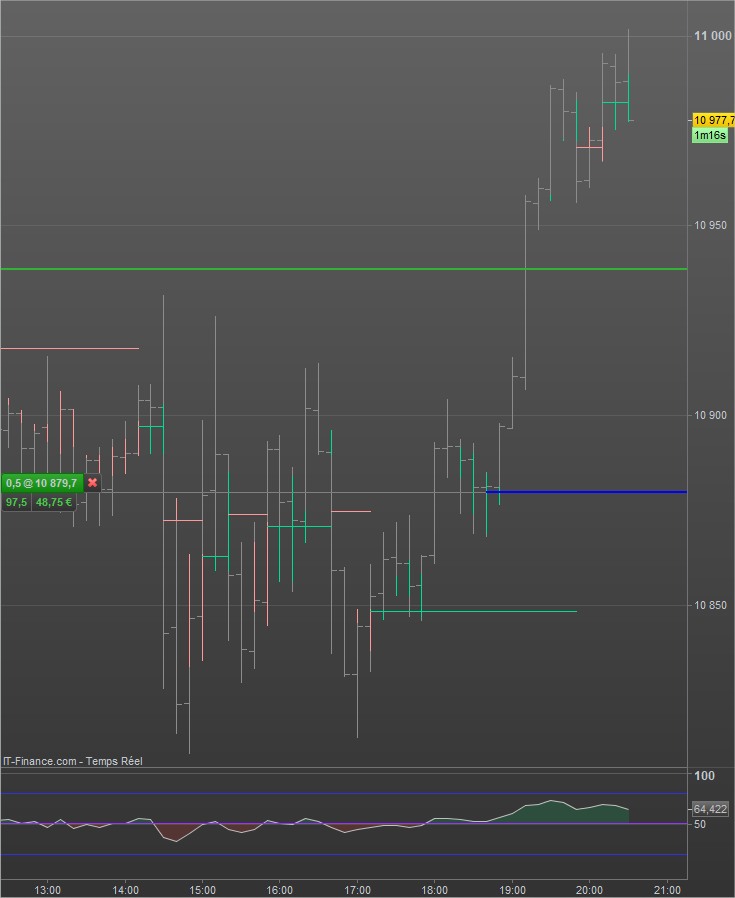Click the IT-Finance.com - Temps Réel text

tap(73, 761)
